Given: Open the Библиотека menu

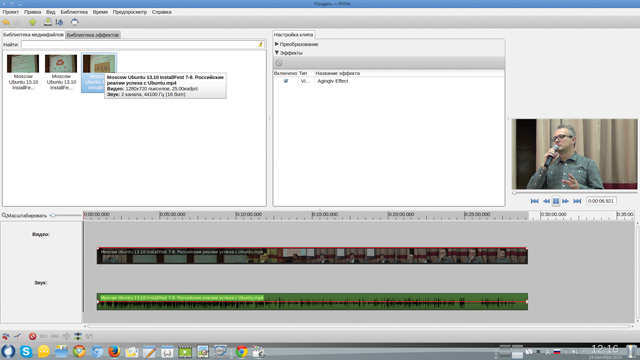Looking at the screenshot, I should pos(74,12).
